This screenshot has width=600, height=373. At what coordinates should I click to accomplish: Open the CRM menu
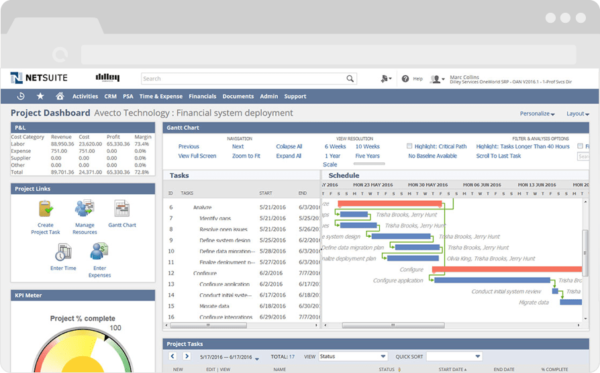pos(110,96)
